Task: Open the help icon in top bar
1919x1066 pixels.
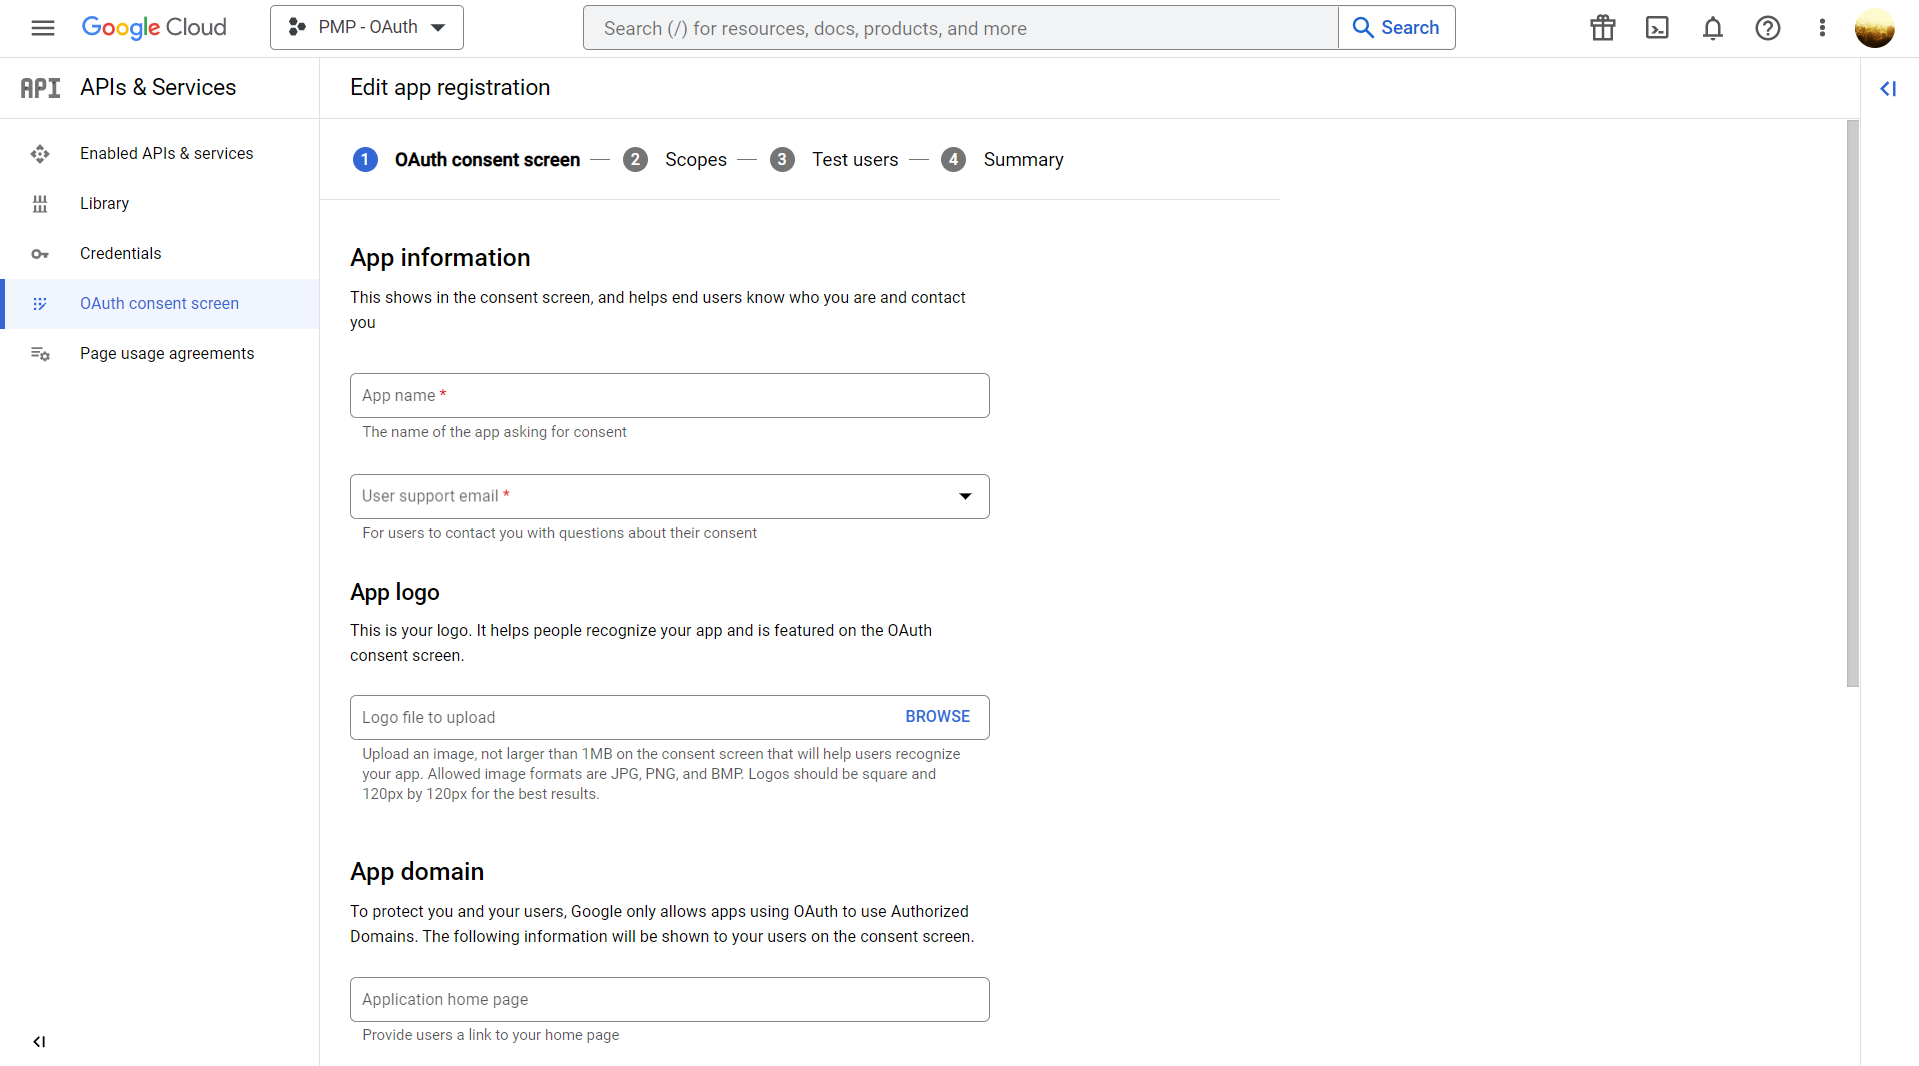Action: (1768, 27)
